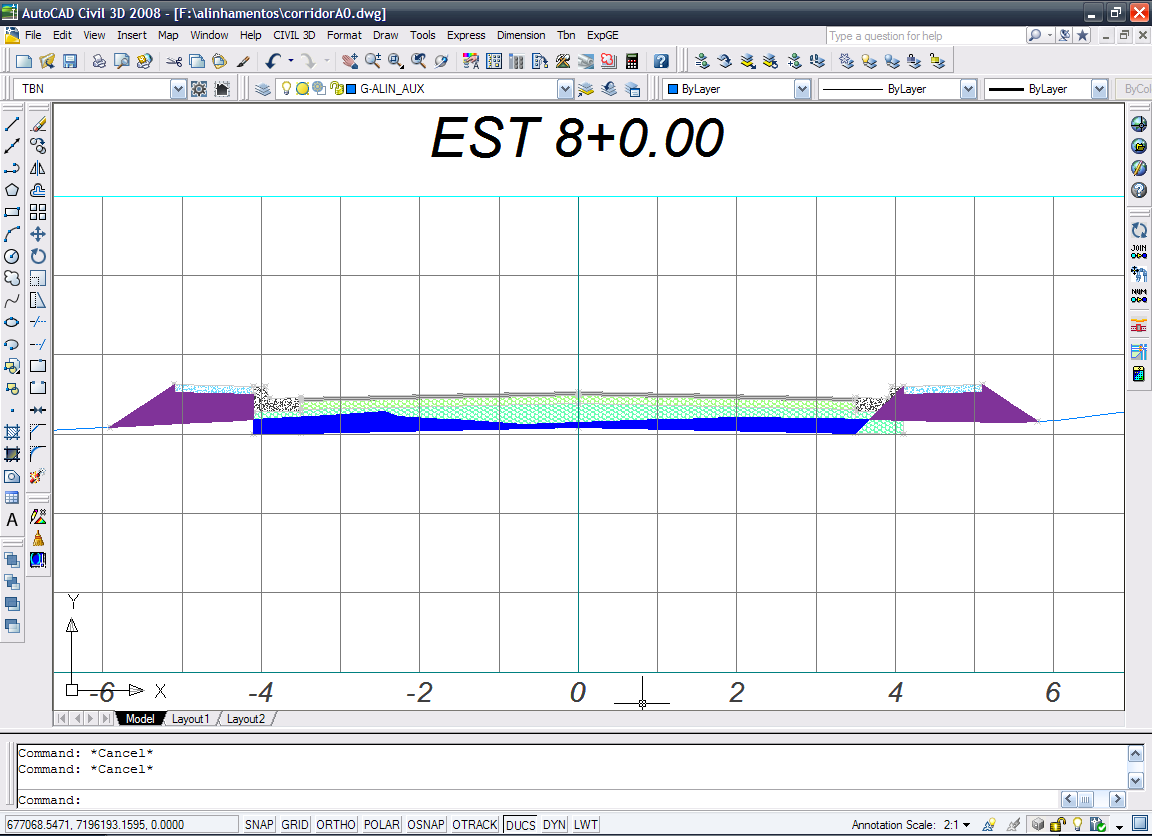Toggle GRID display
This screenshot has height=836, width=1152.
(x=295, y=824)
